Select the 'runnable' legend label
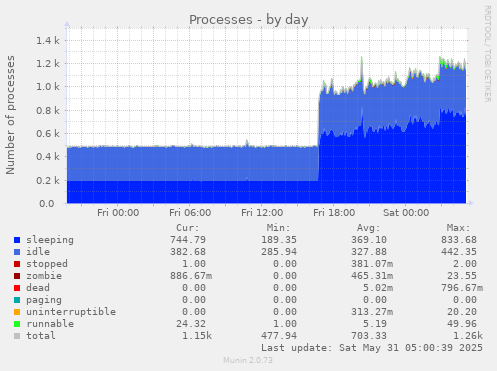 pyautogui.click(x=50, y=324)
